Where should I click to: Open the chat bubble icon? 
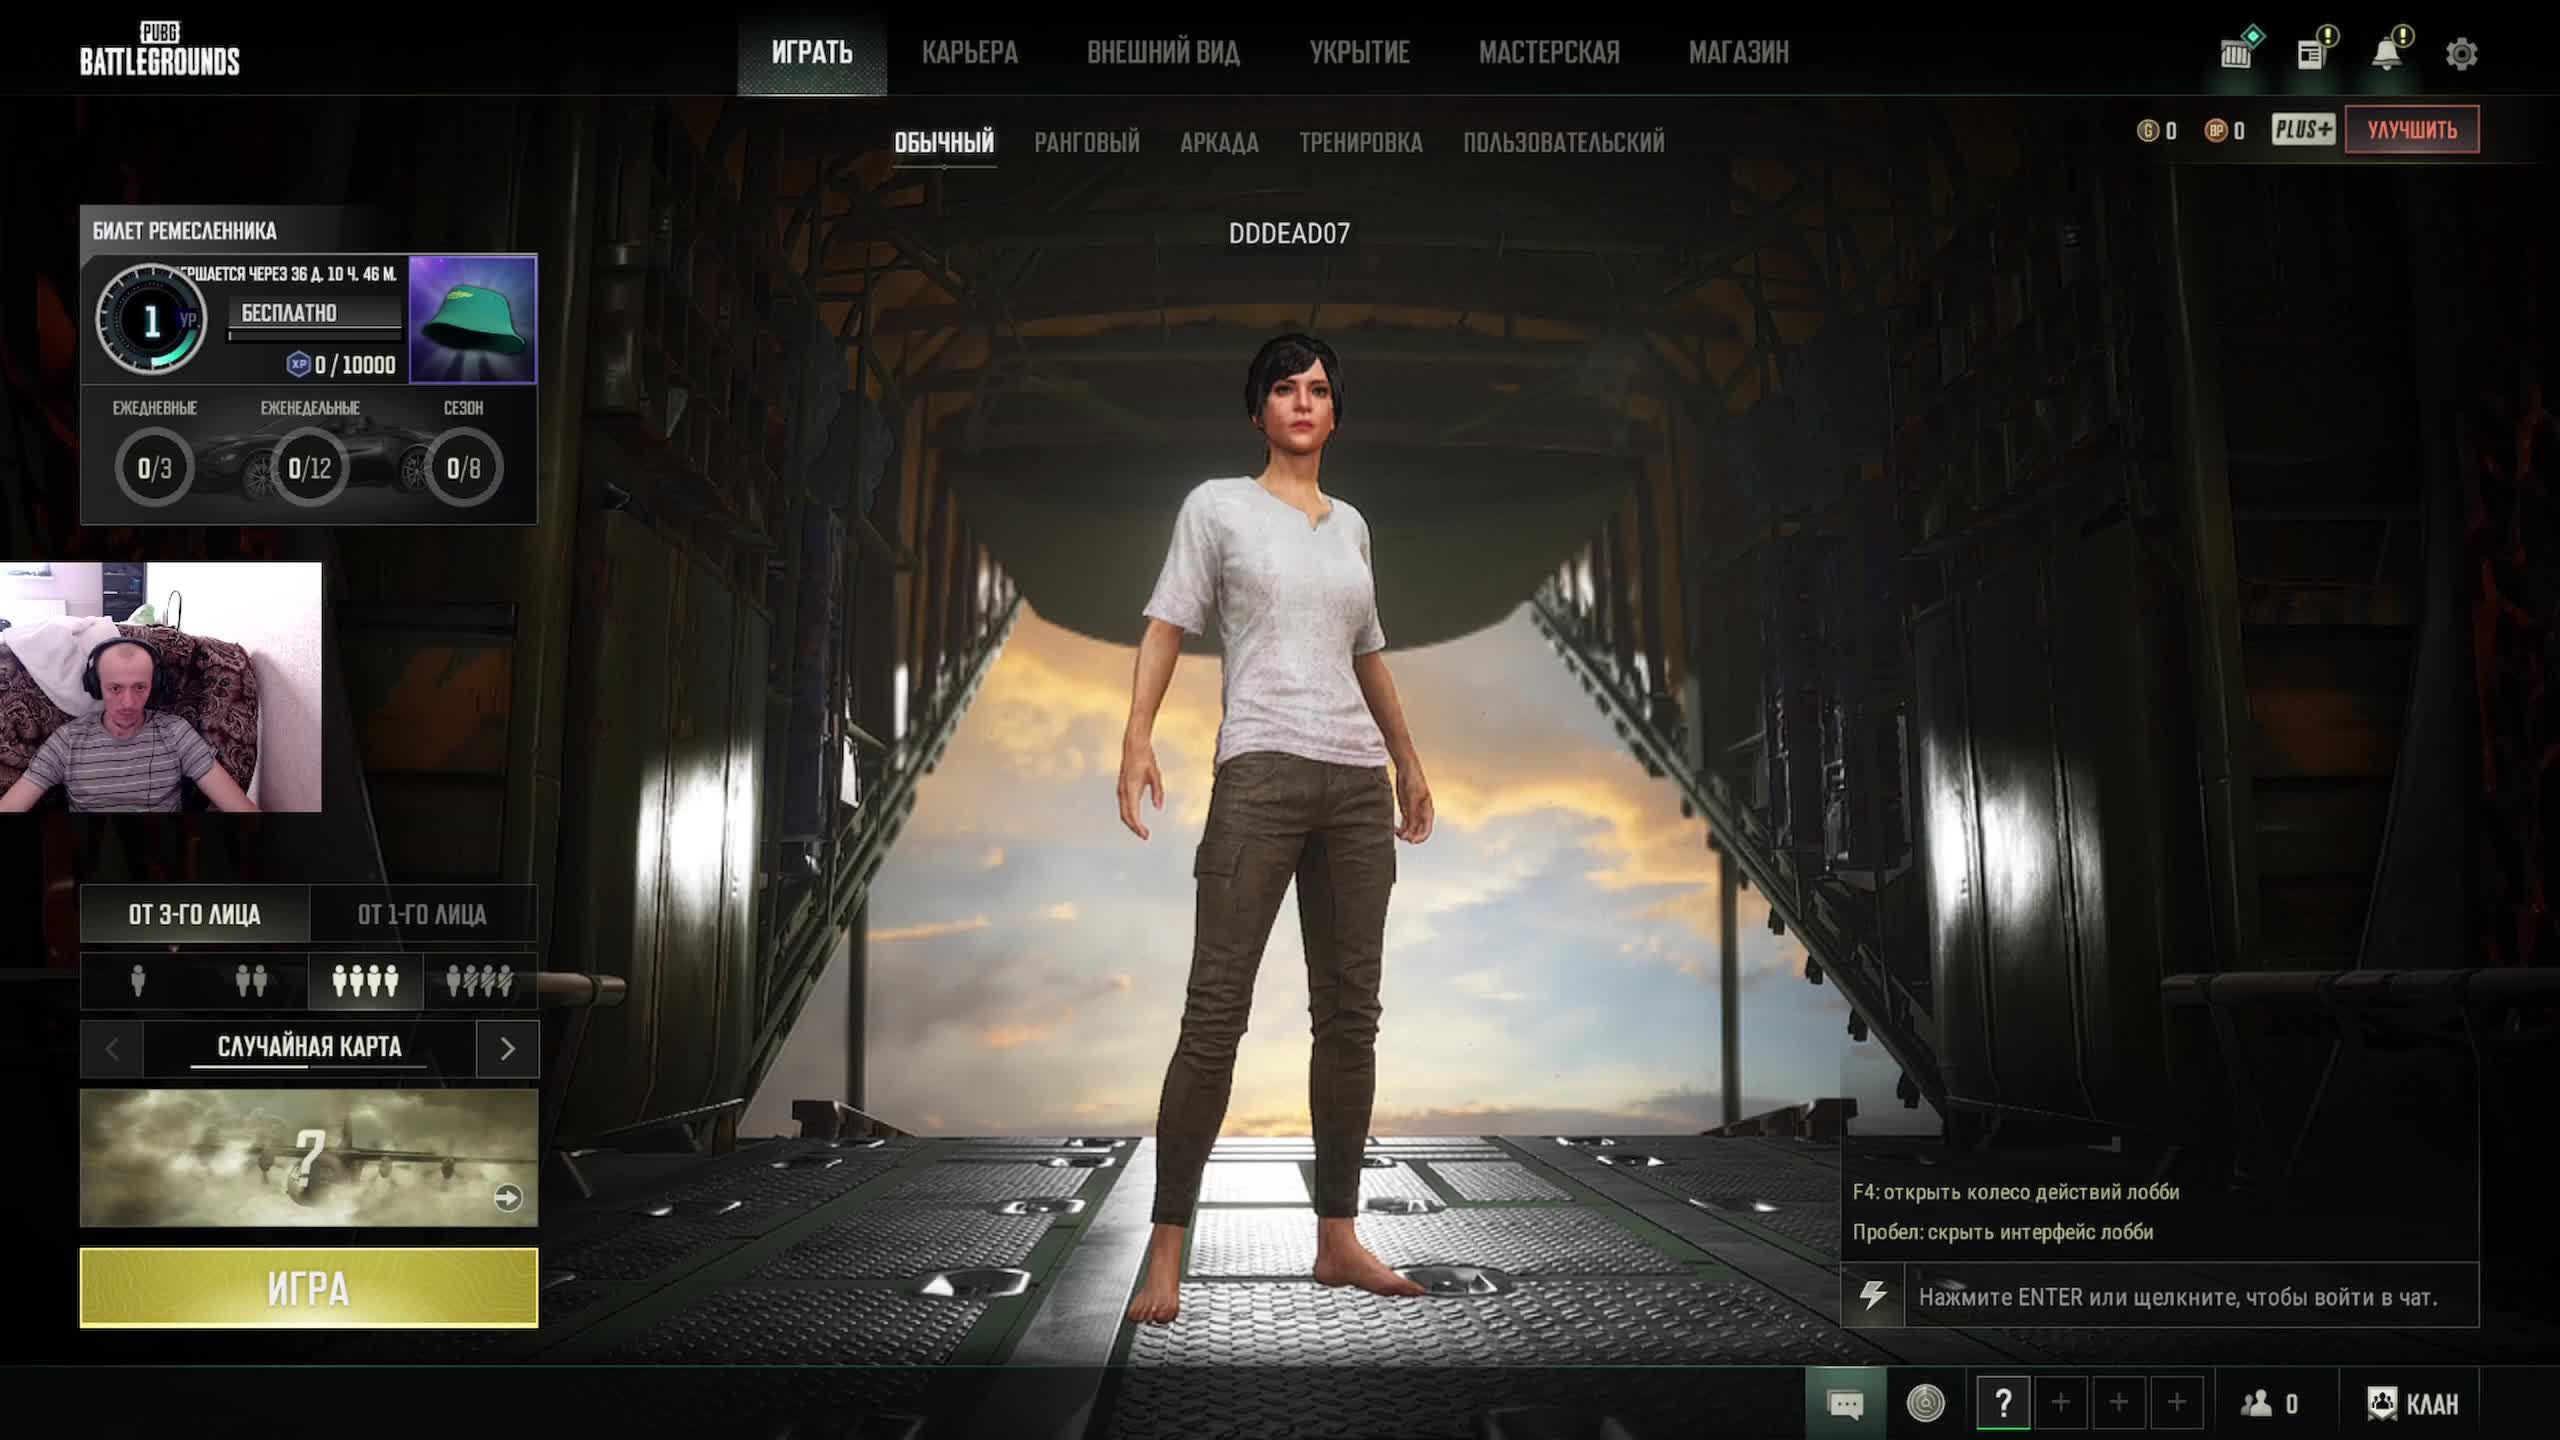tap(1845, 1404)
